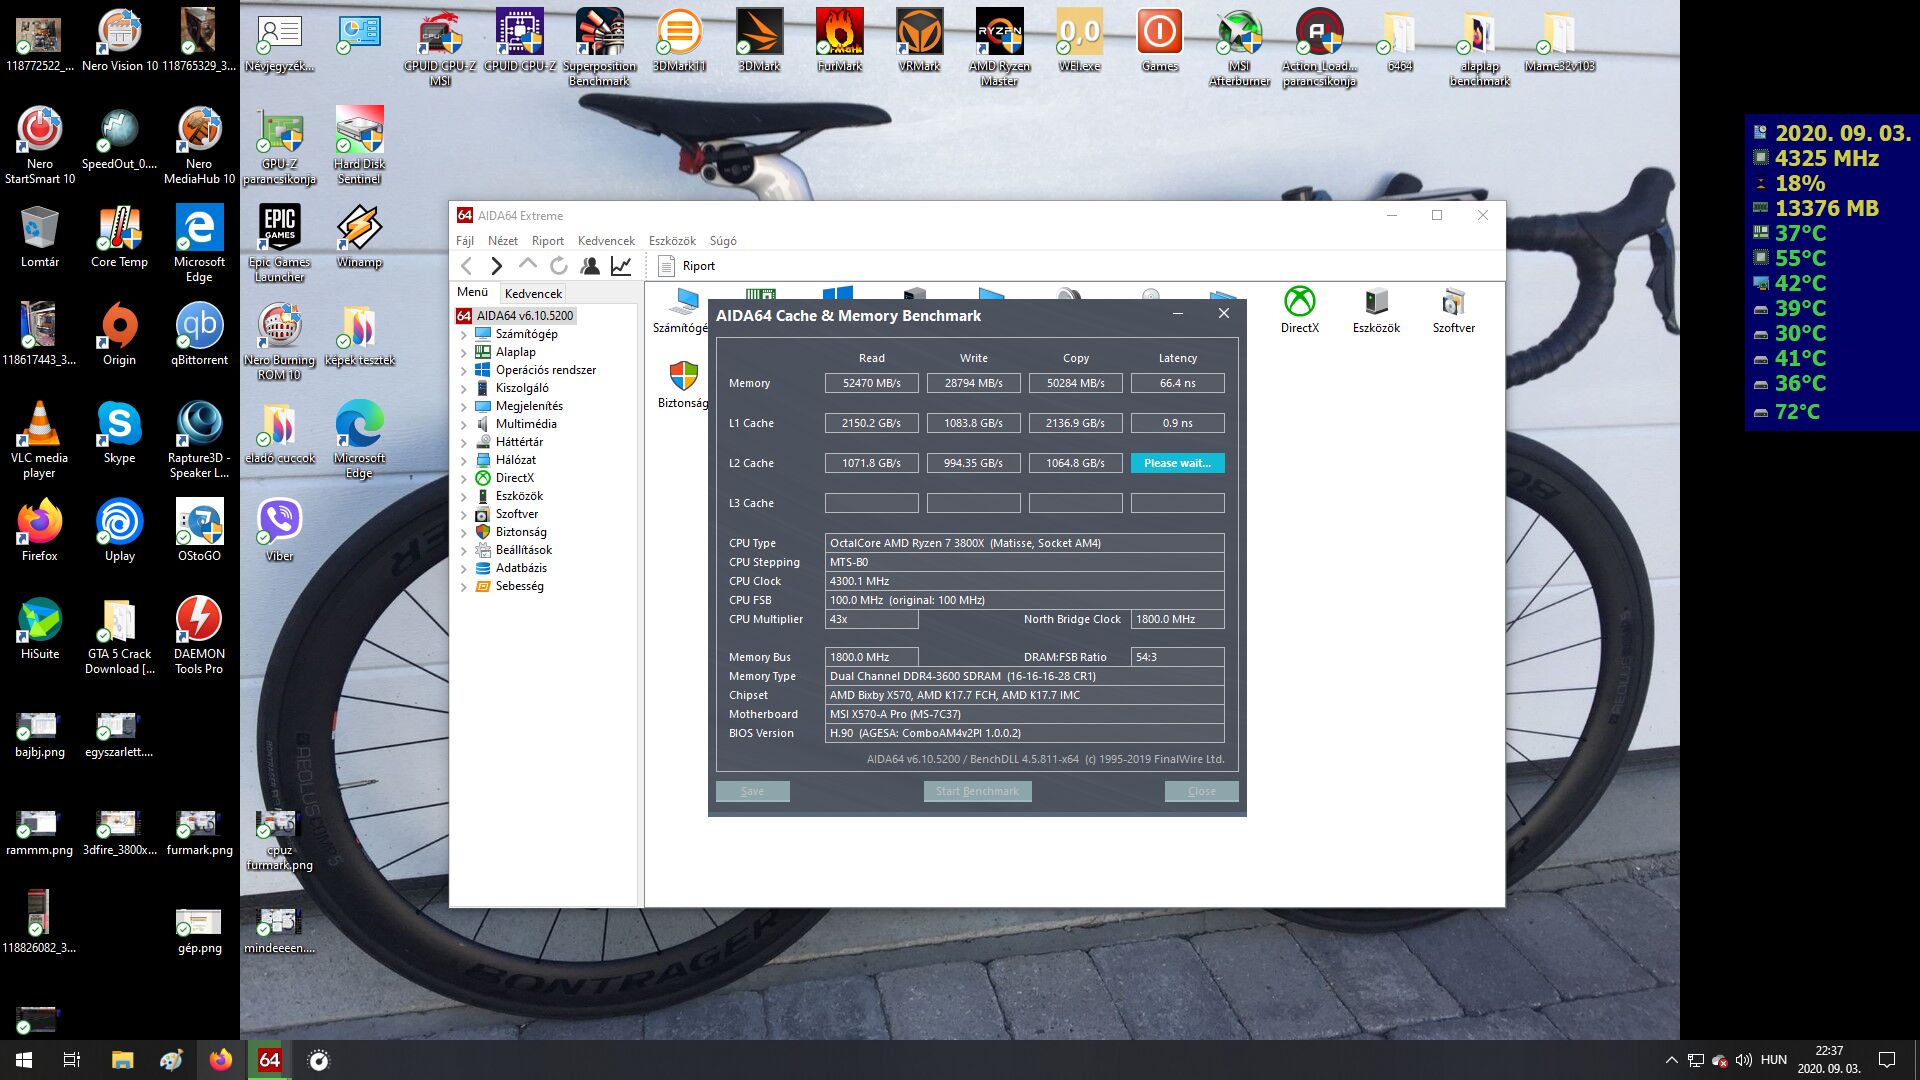Open Superposition Benchmark desktop icon

click(x=599, y=46)
